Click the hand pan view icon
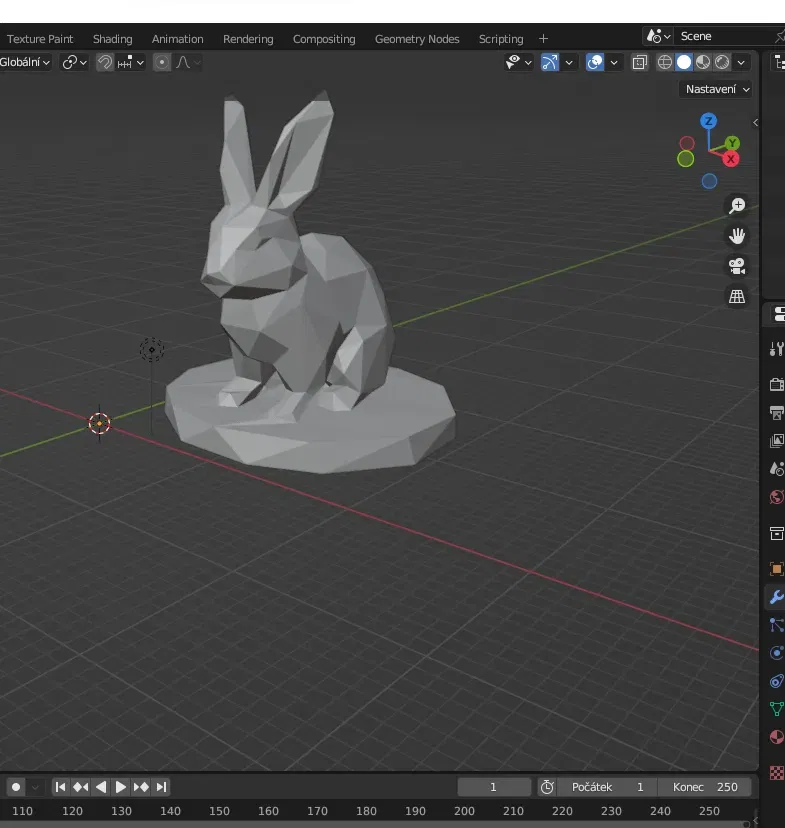The image size is (785, 828). 737,236
